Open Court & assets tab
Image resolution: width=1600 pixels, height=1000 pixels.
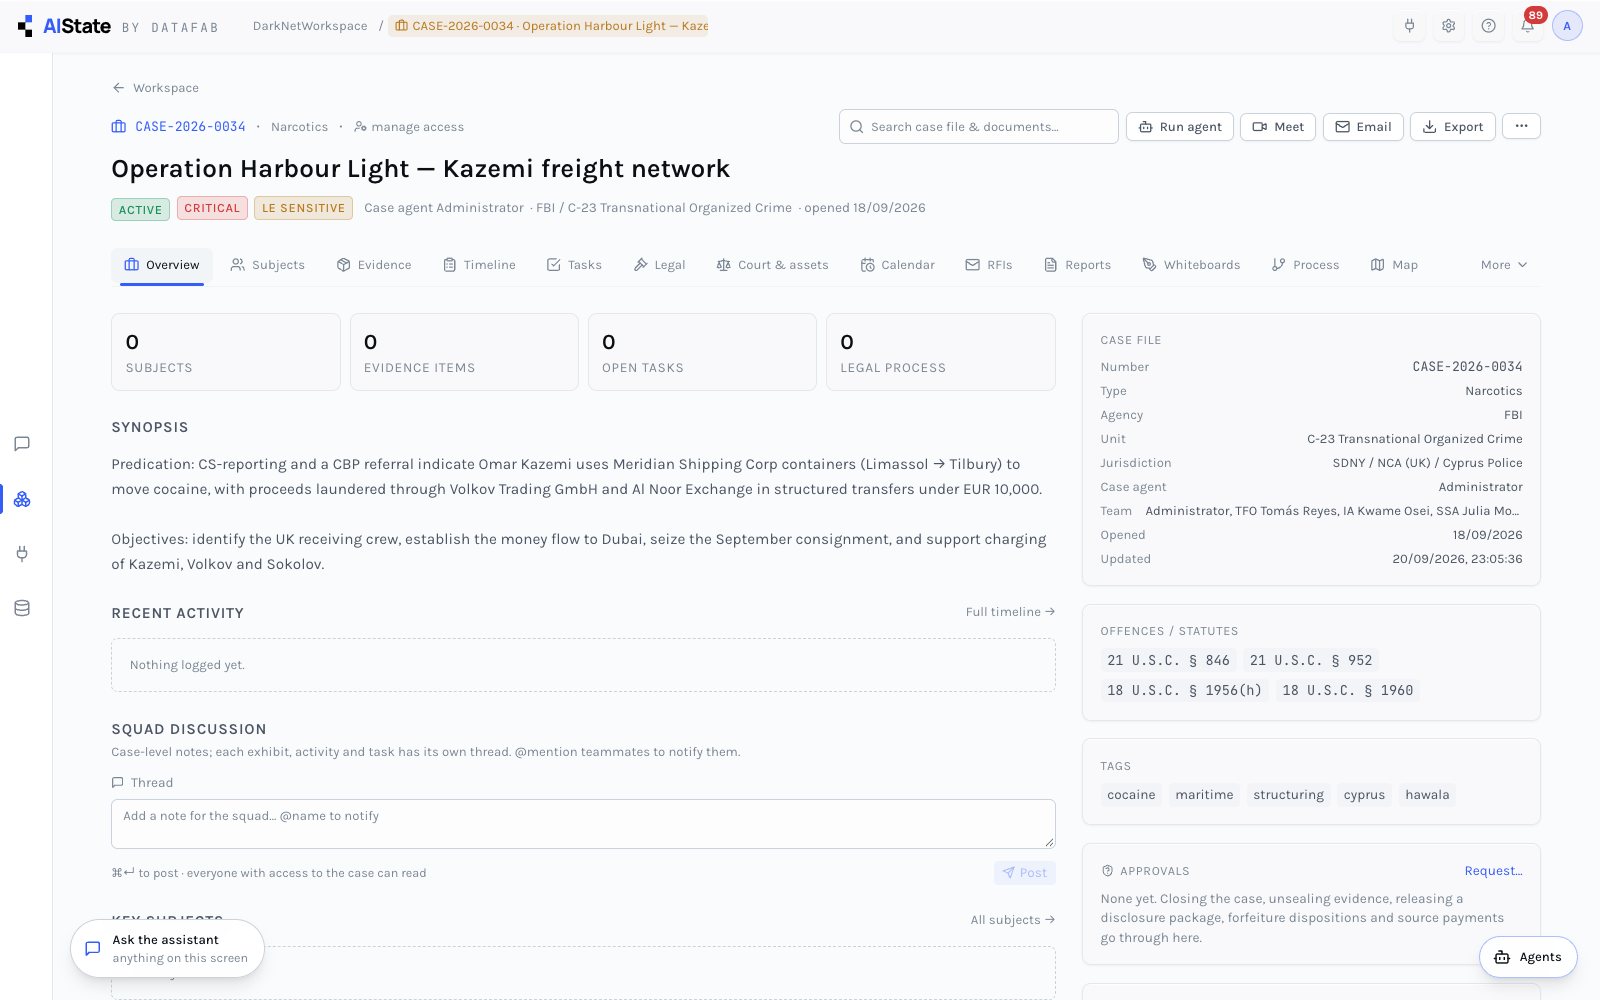(772, 265)
